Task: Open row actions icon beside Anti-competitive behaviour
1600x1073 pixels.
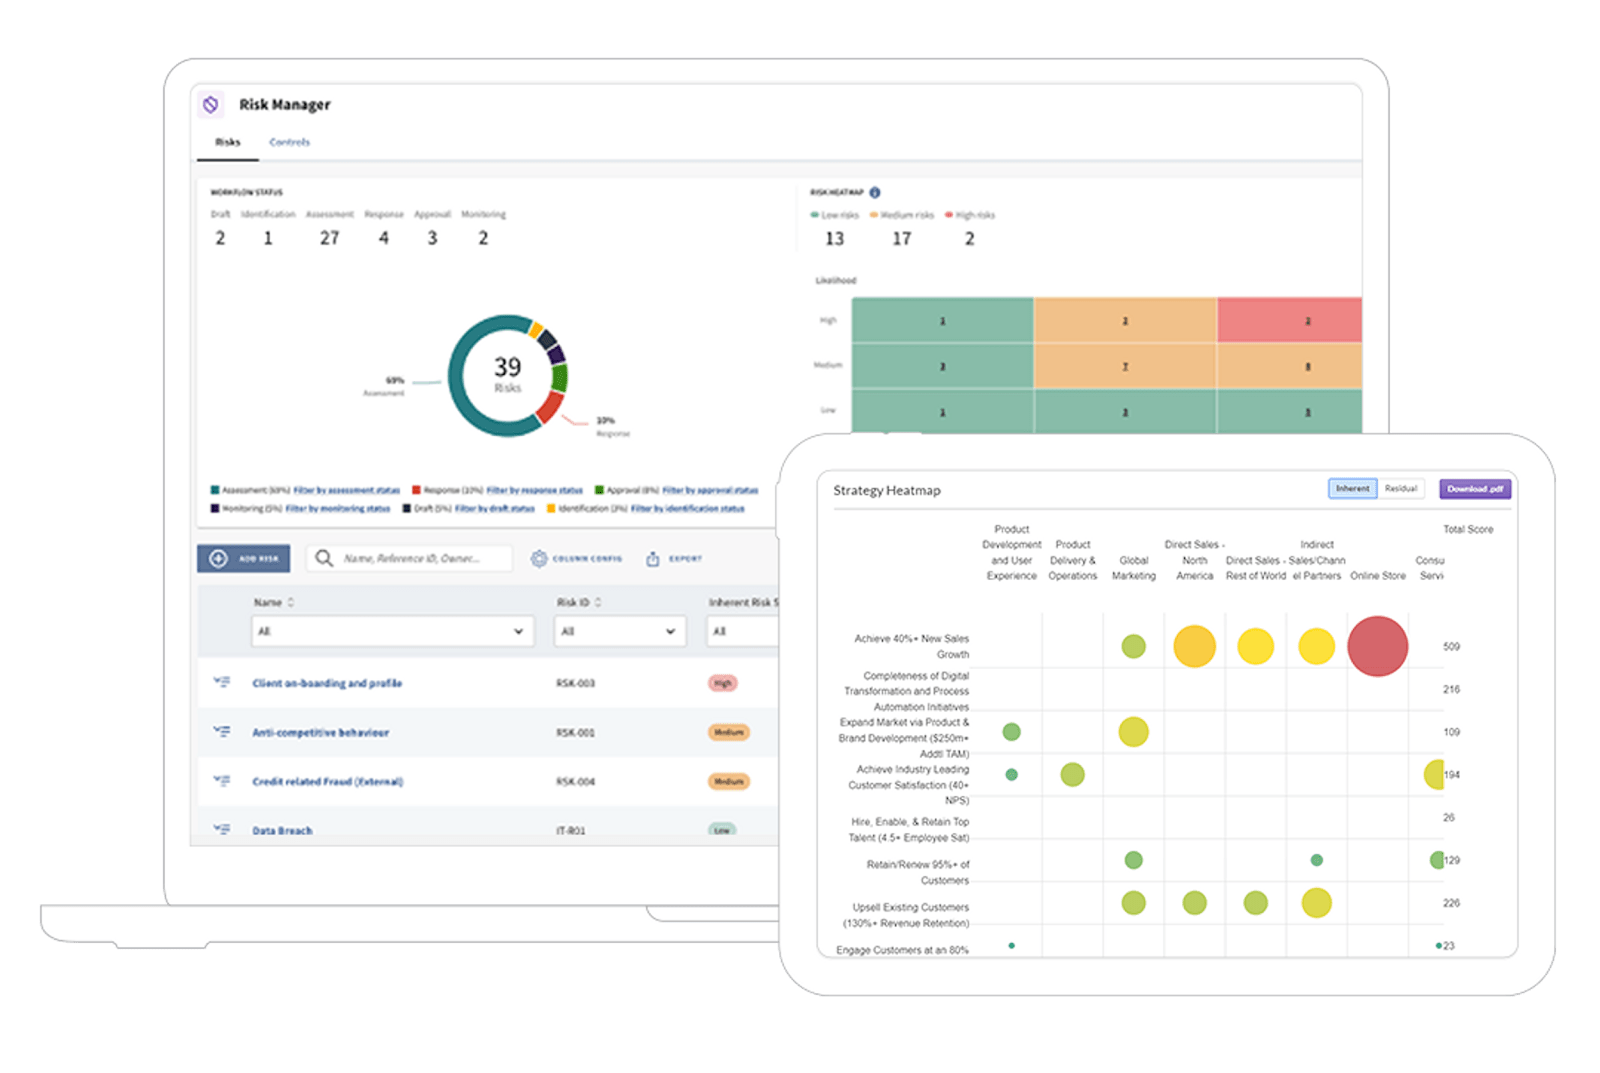Action: pos(222,731)
